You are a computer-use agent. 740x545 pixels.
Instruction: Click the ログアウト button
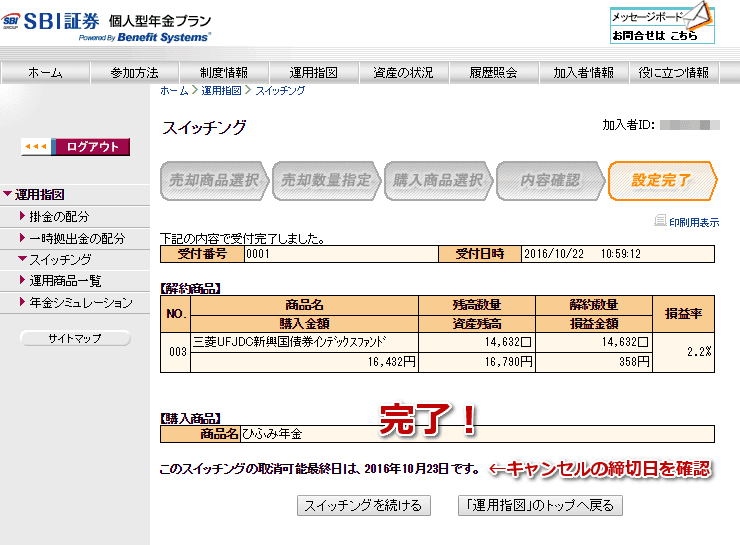[x=76, y=147]
